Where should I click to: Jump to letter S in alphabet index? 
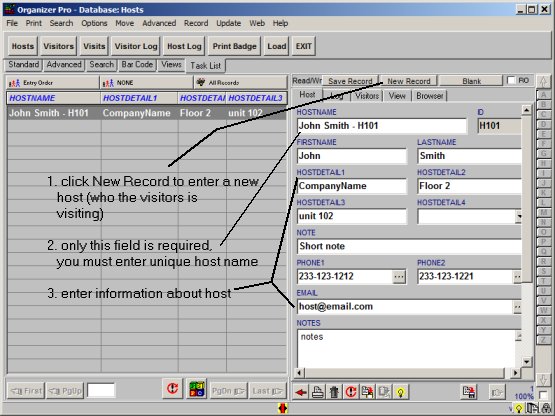coord(543,271)
